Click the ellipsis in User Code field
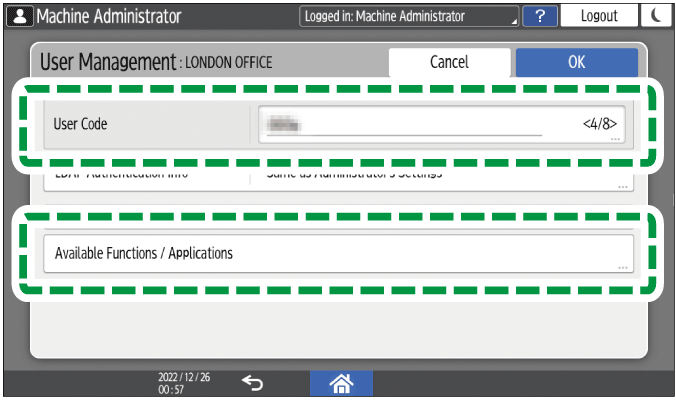This screenshot has height=400, width=676. pos(616,139)
